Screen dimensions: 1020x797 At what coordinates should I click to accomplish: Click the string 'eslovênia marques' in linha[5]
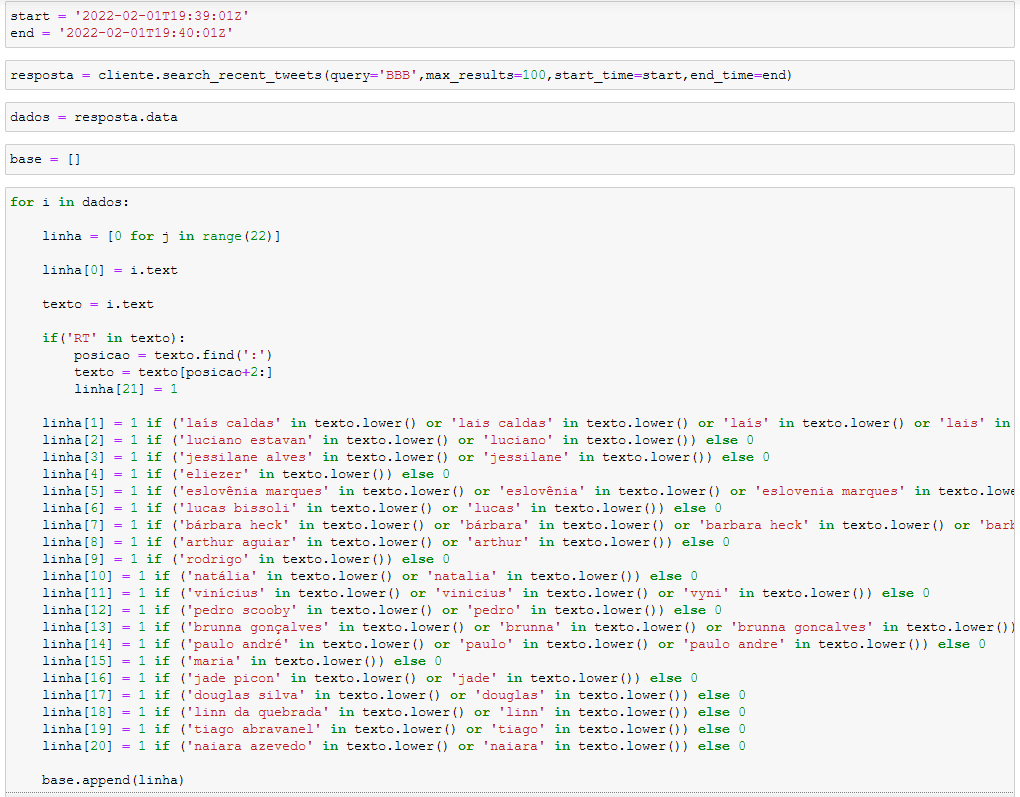click(x=254, y=491)
